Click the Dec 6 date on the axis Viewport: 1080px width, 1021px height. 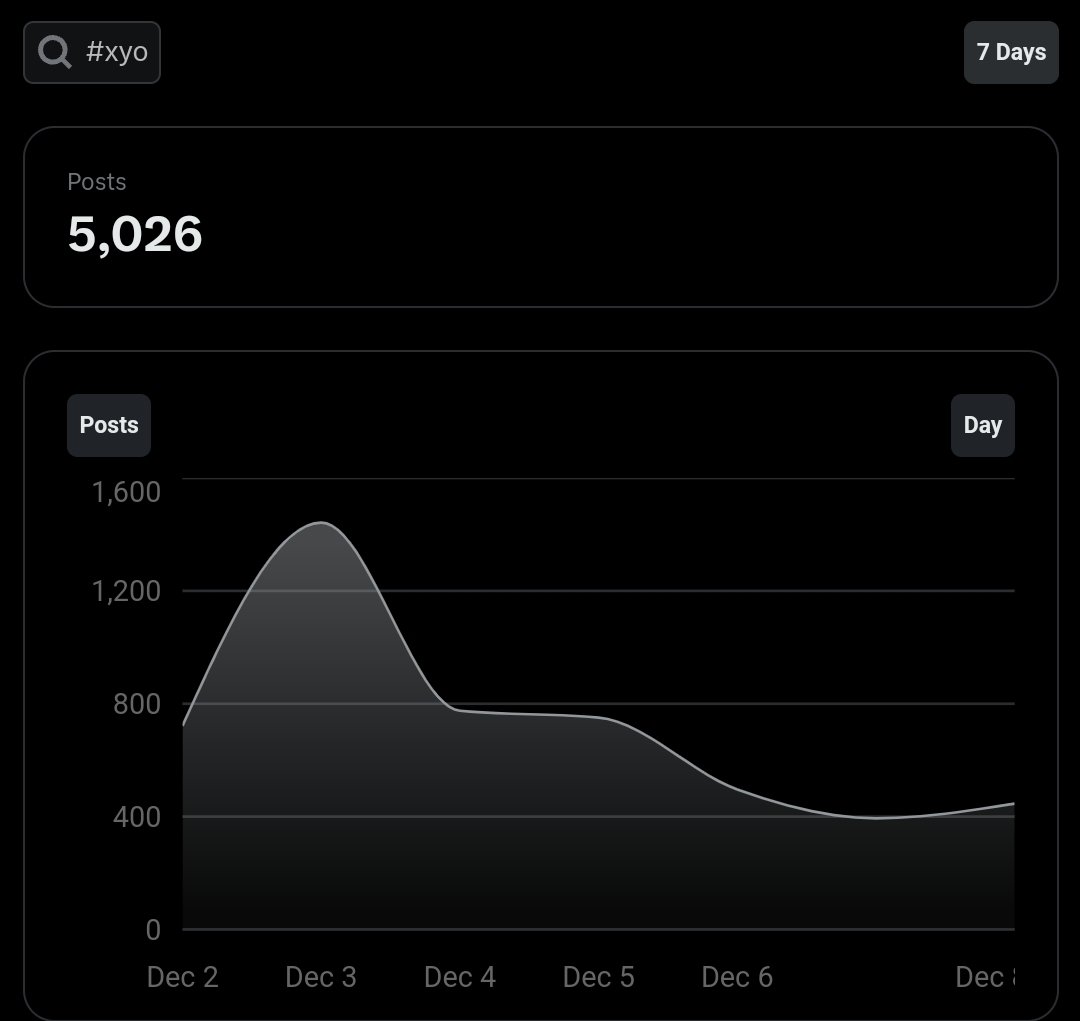point(736,977)
